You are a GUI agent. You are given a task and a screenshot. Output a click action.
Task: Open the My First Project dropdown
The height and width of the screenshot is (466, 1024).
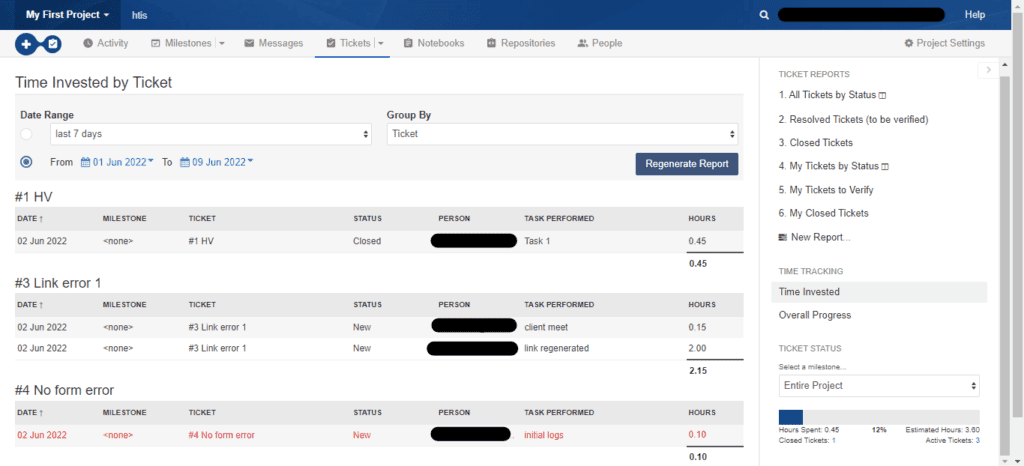coord(67,15)
